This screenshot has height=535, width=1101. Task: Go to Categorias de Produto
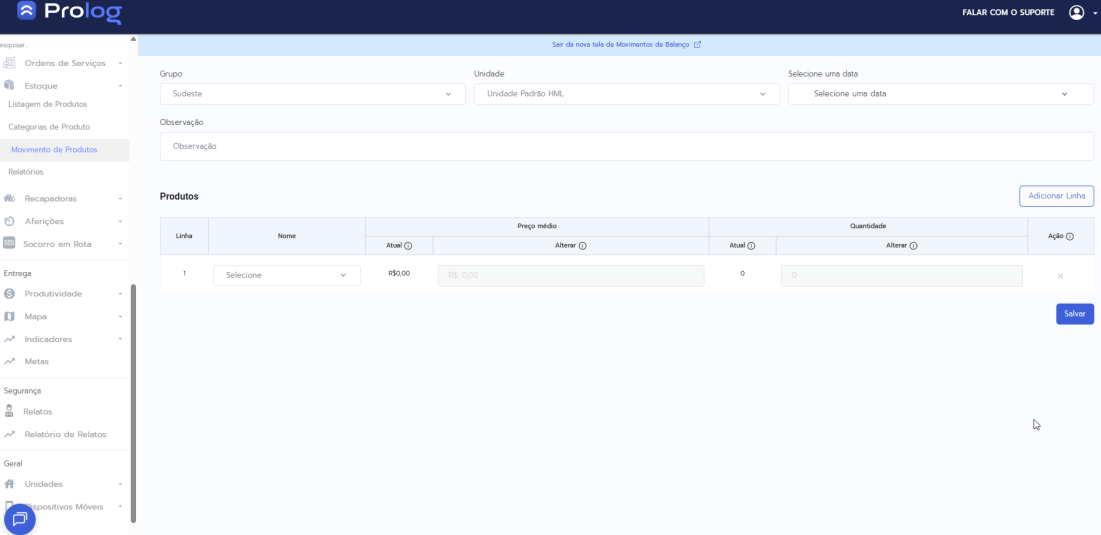point(49,127)
